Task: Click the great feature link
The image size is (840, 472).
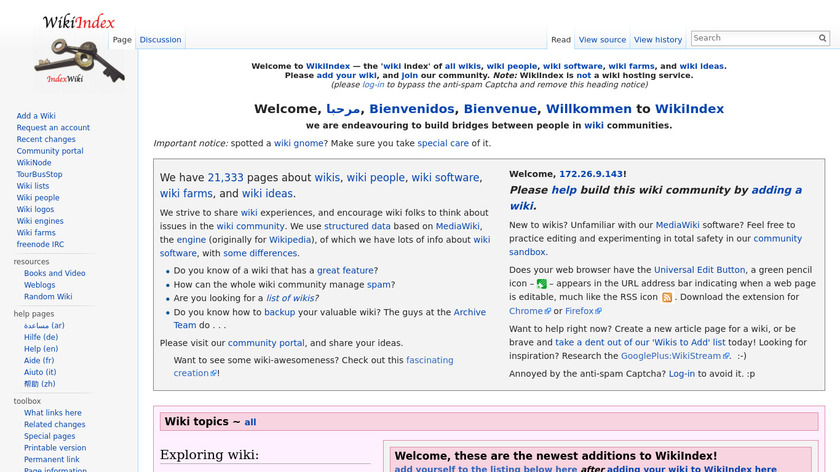Action: coord(345,271)
